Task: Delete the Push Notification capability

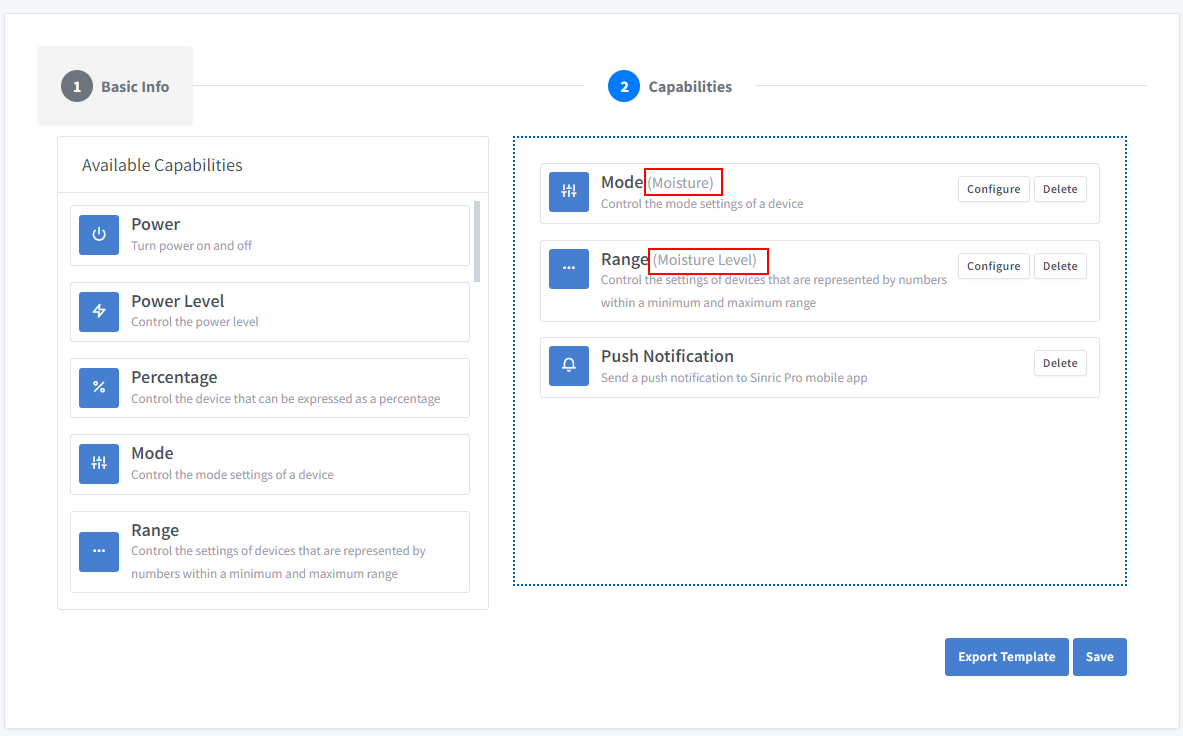Action: click(x=1060, y=362)
